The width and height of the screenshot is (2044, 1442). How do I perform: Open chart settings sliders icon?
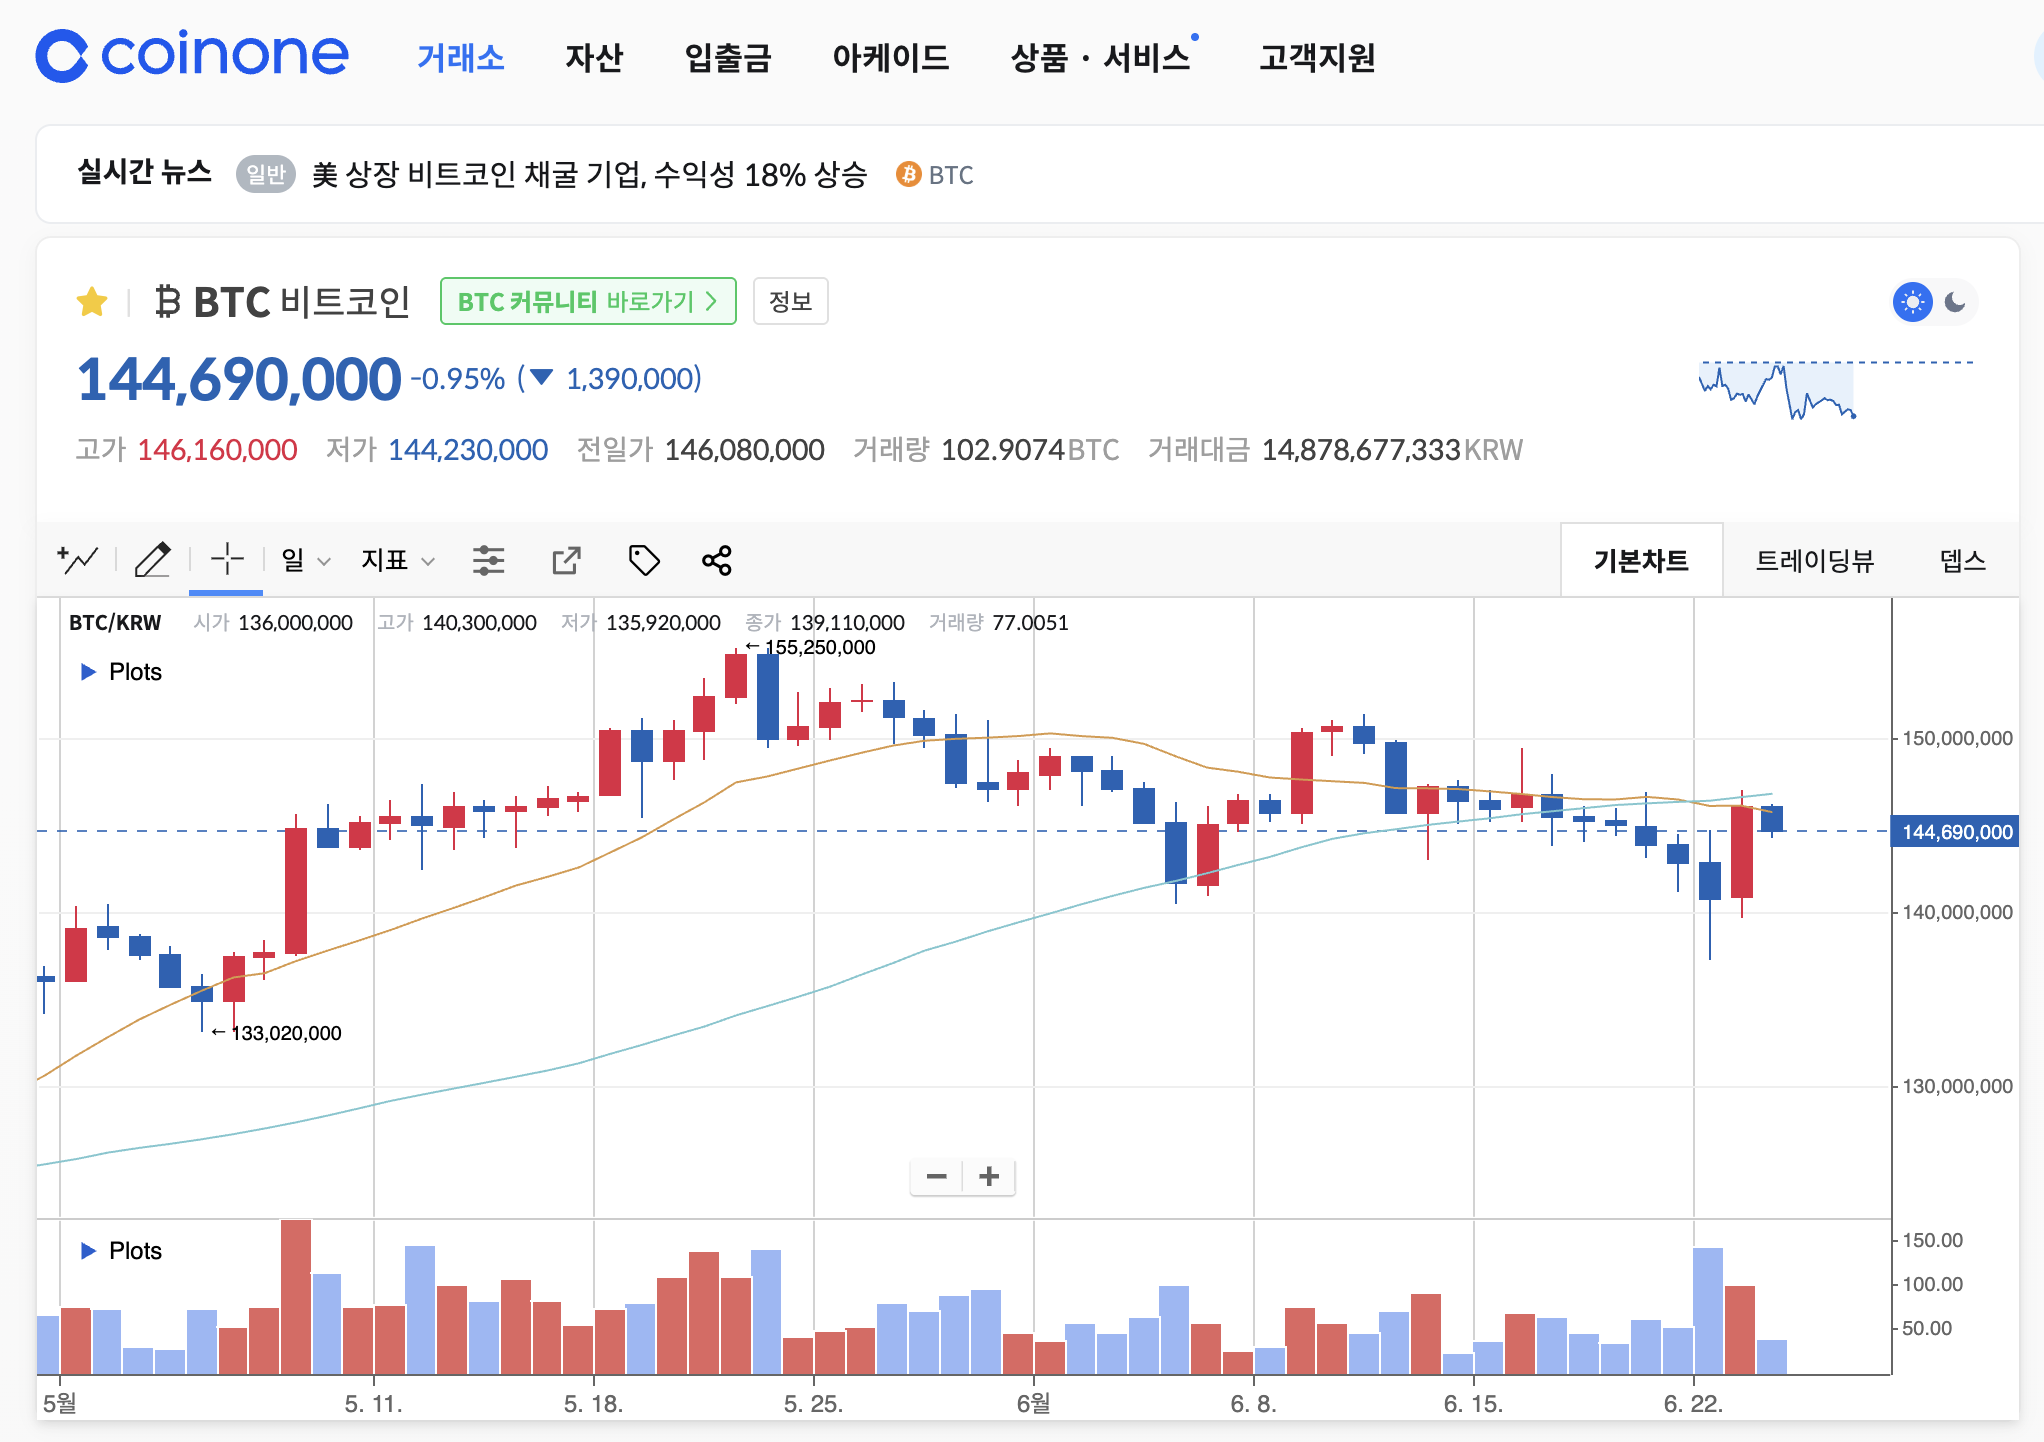[x=488, y=560]
